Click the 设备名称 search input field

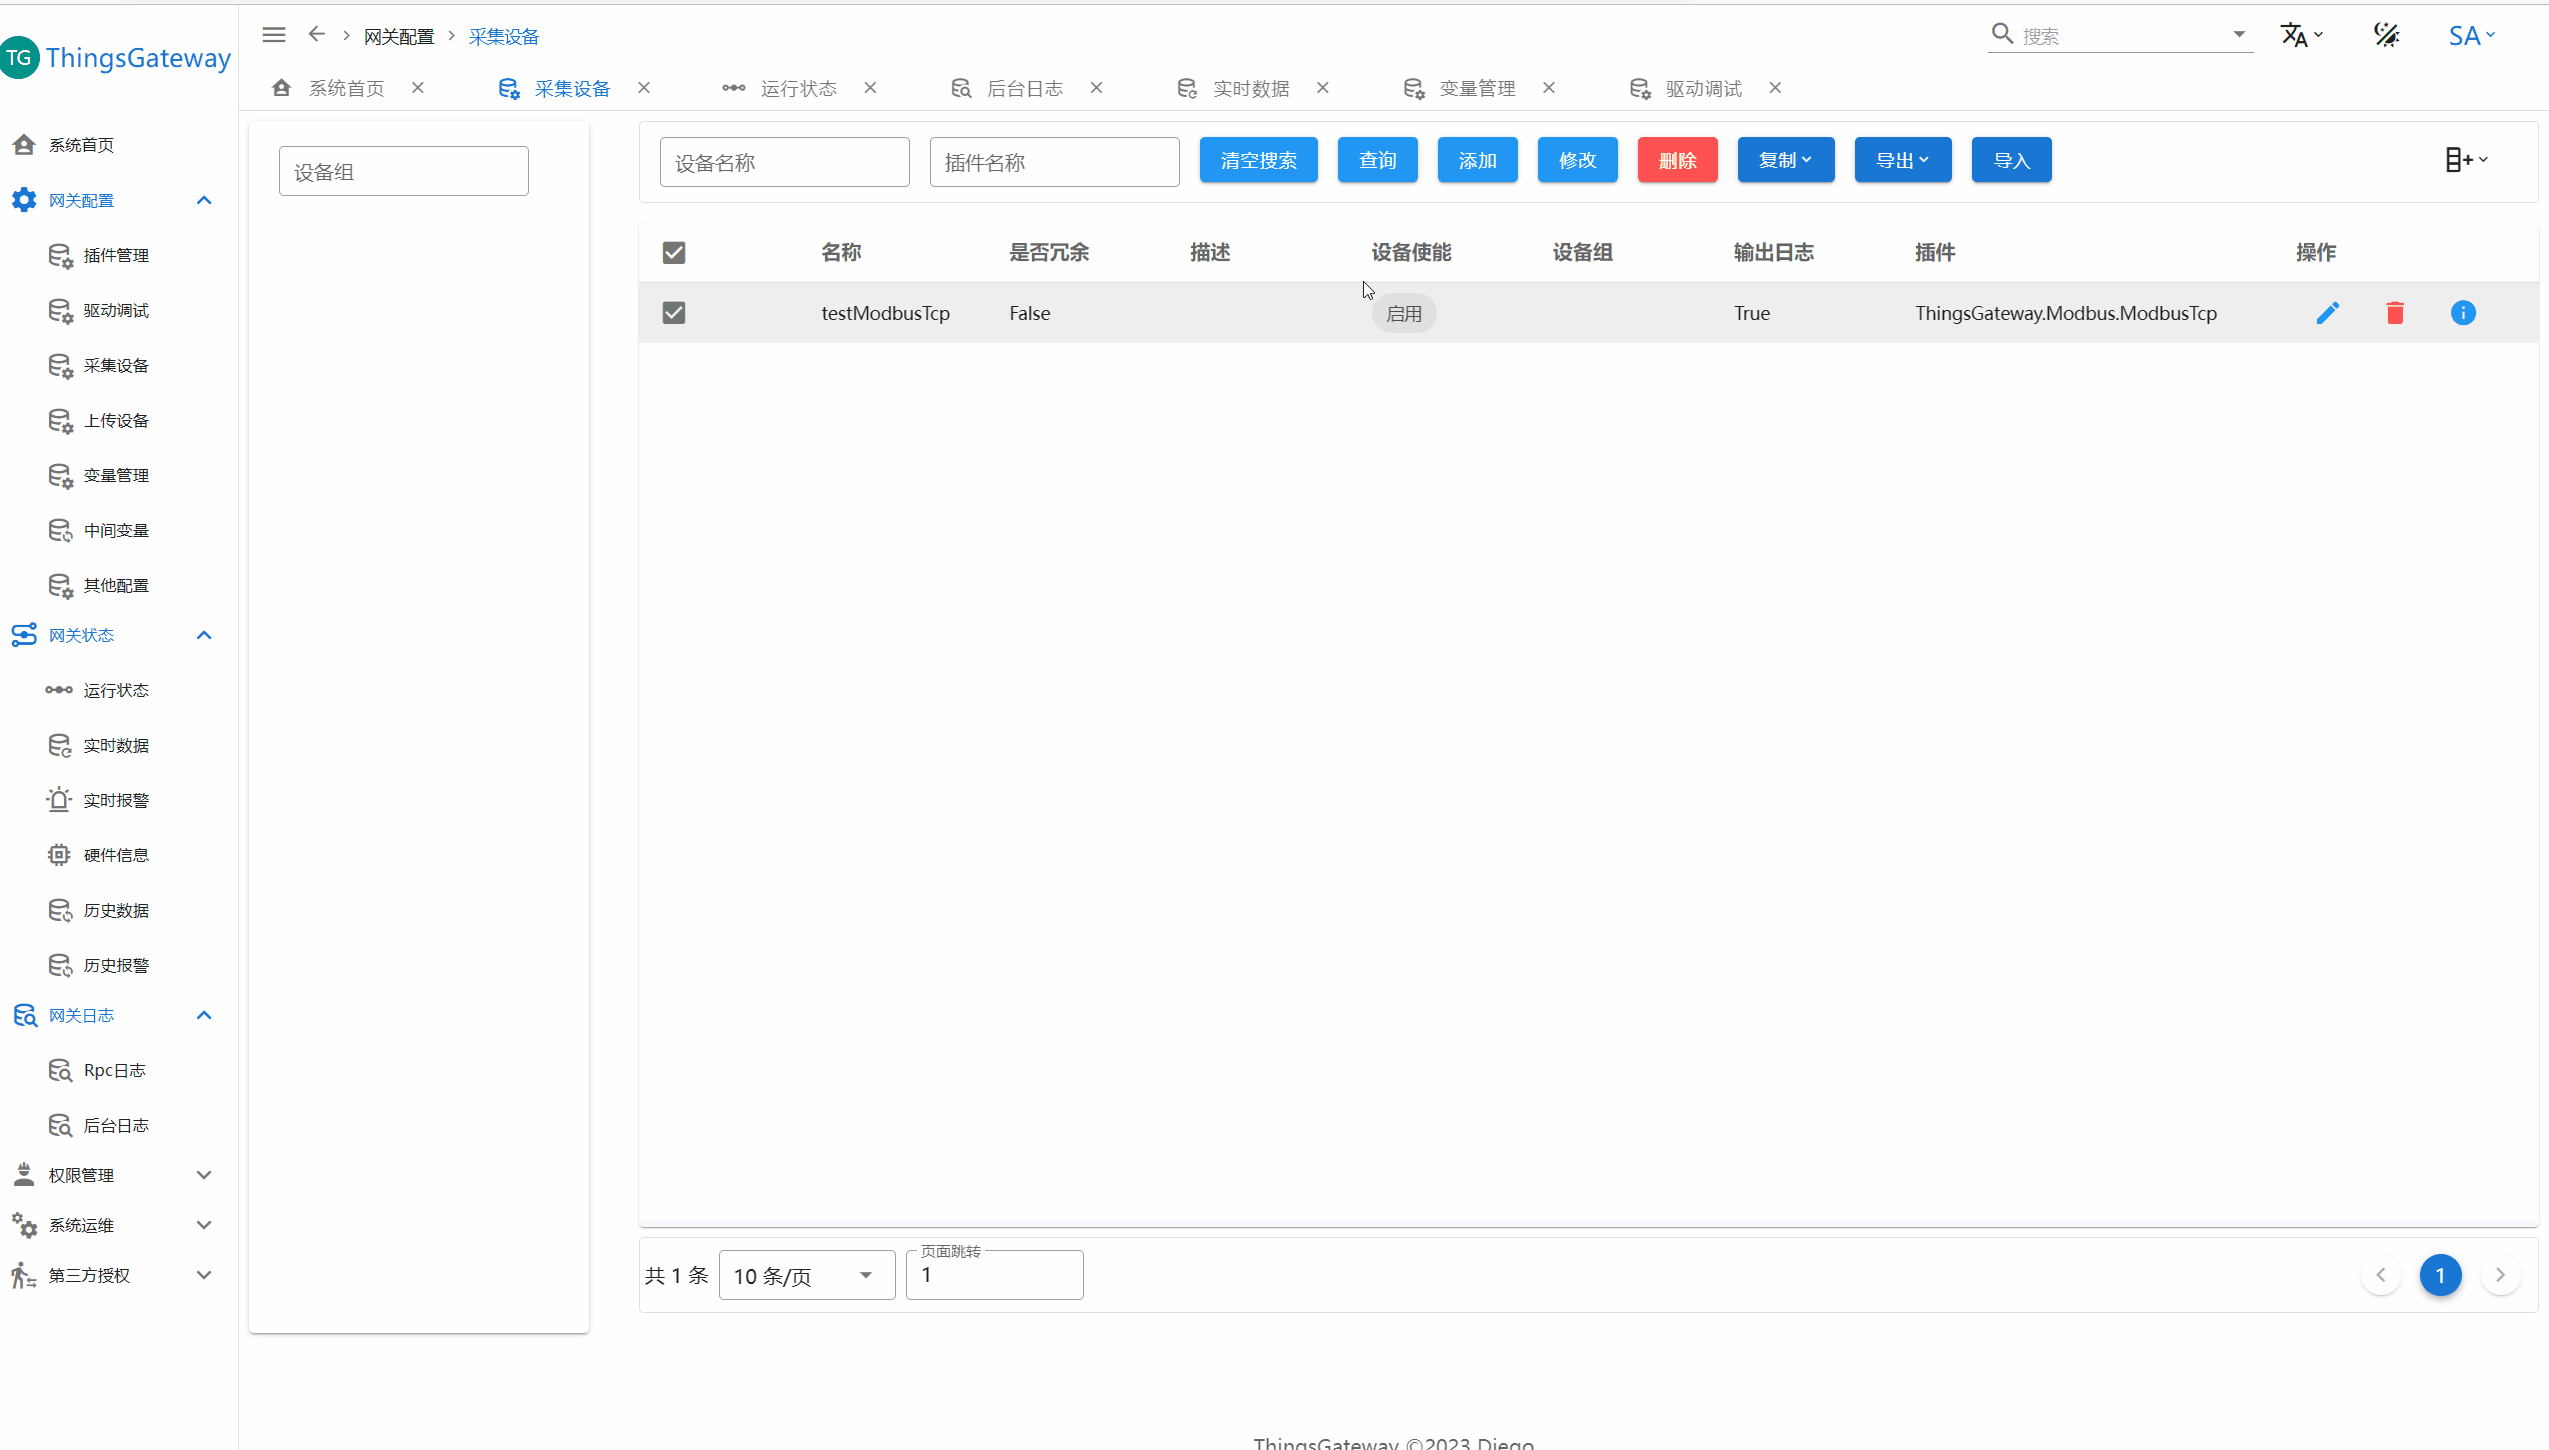tap(784, 162)
